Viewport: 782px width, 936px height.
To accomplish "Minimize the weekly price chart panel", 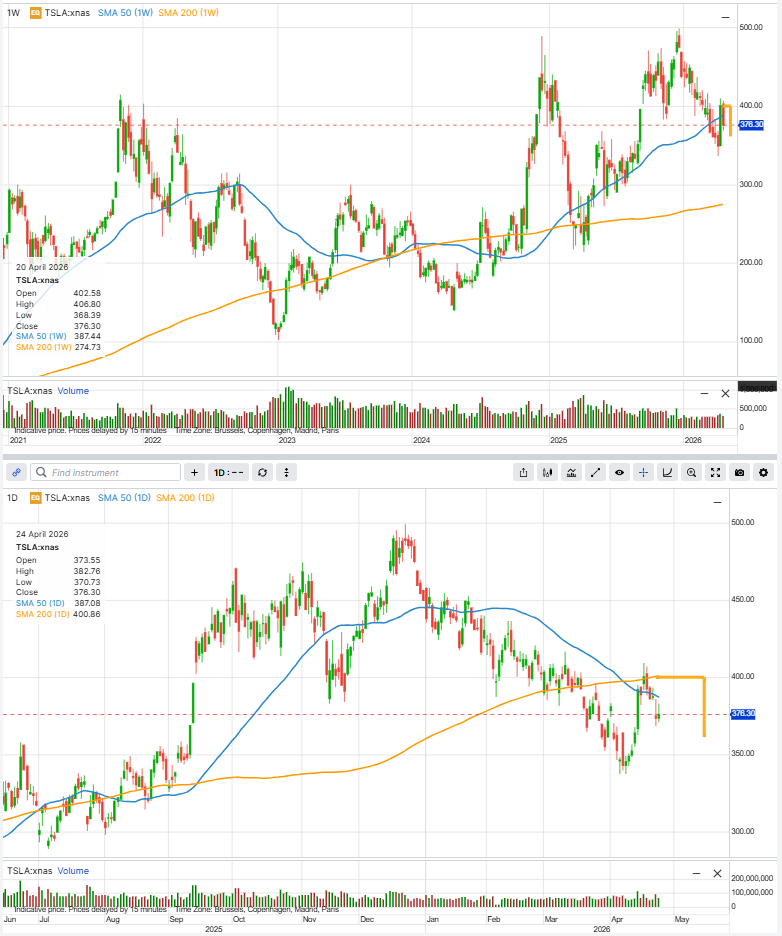I will coord(725,17).
